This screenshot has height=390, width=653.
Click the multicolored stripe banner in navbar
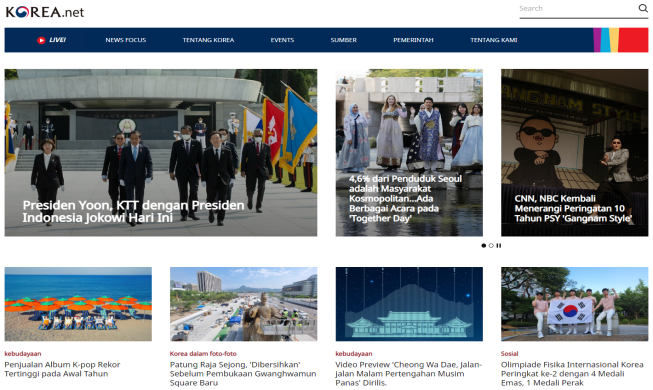tap(621, 40)
